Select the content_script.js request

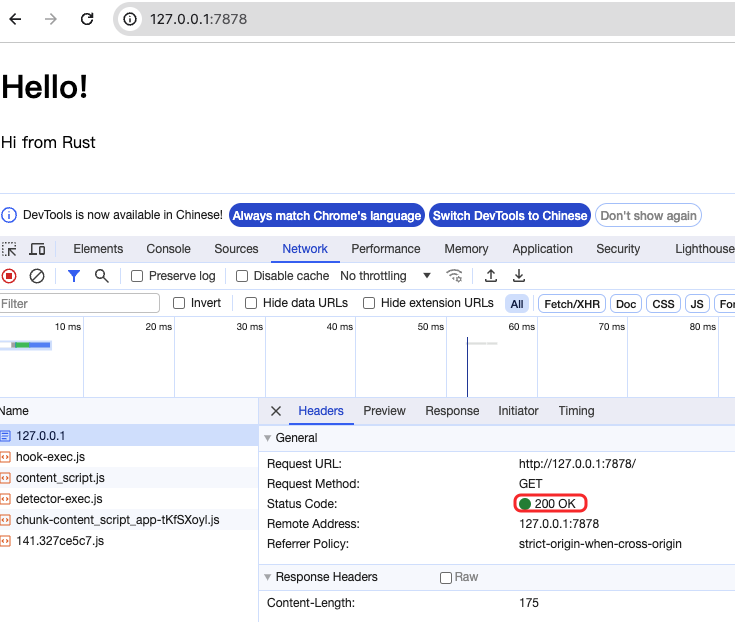129,478
